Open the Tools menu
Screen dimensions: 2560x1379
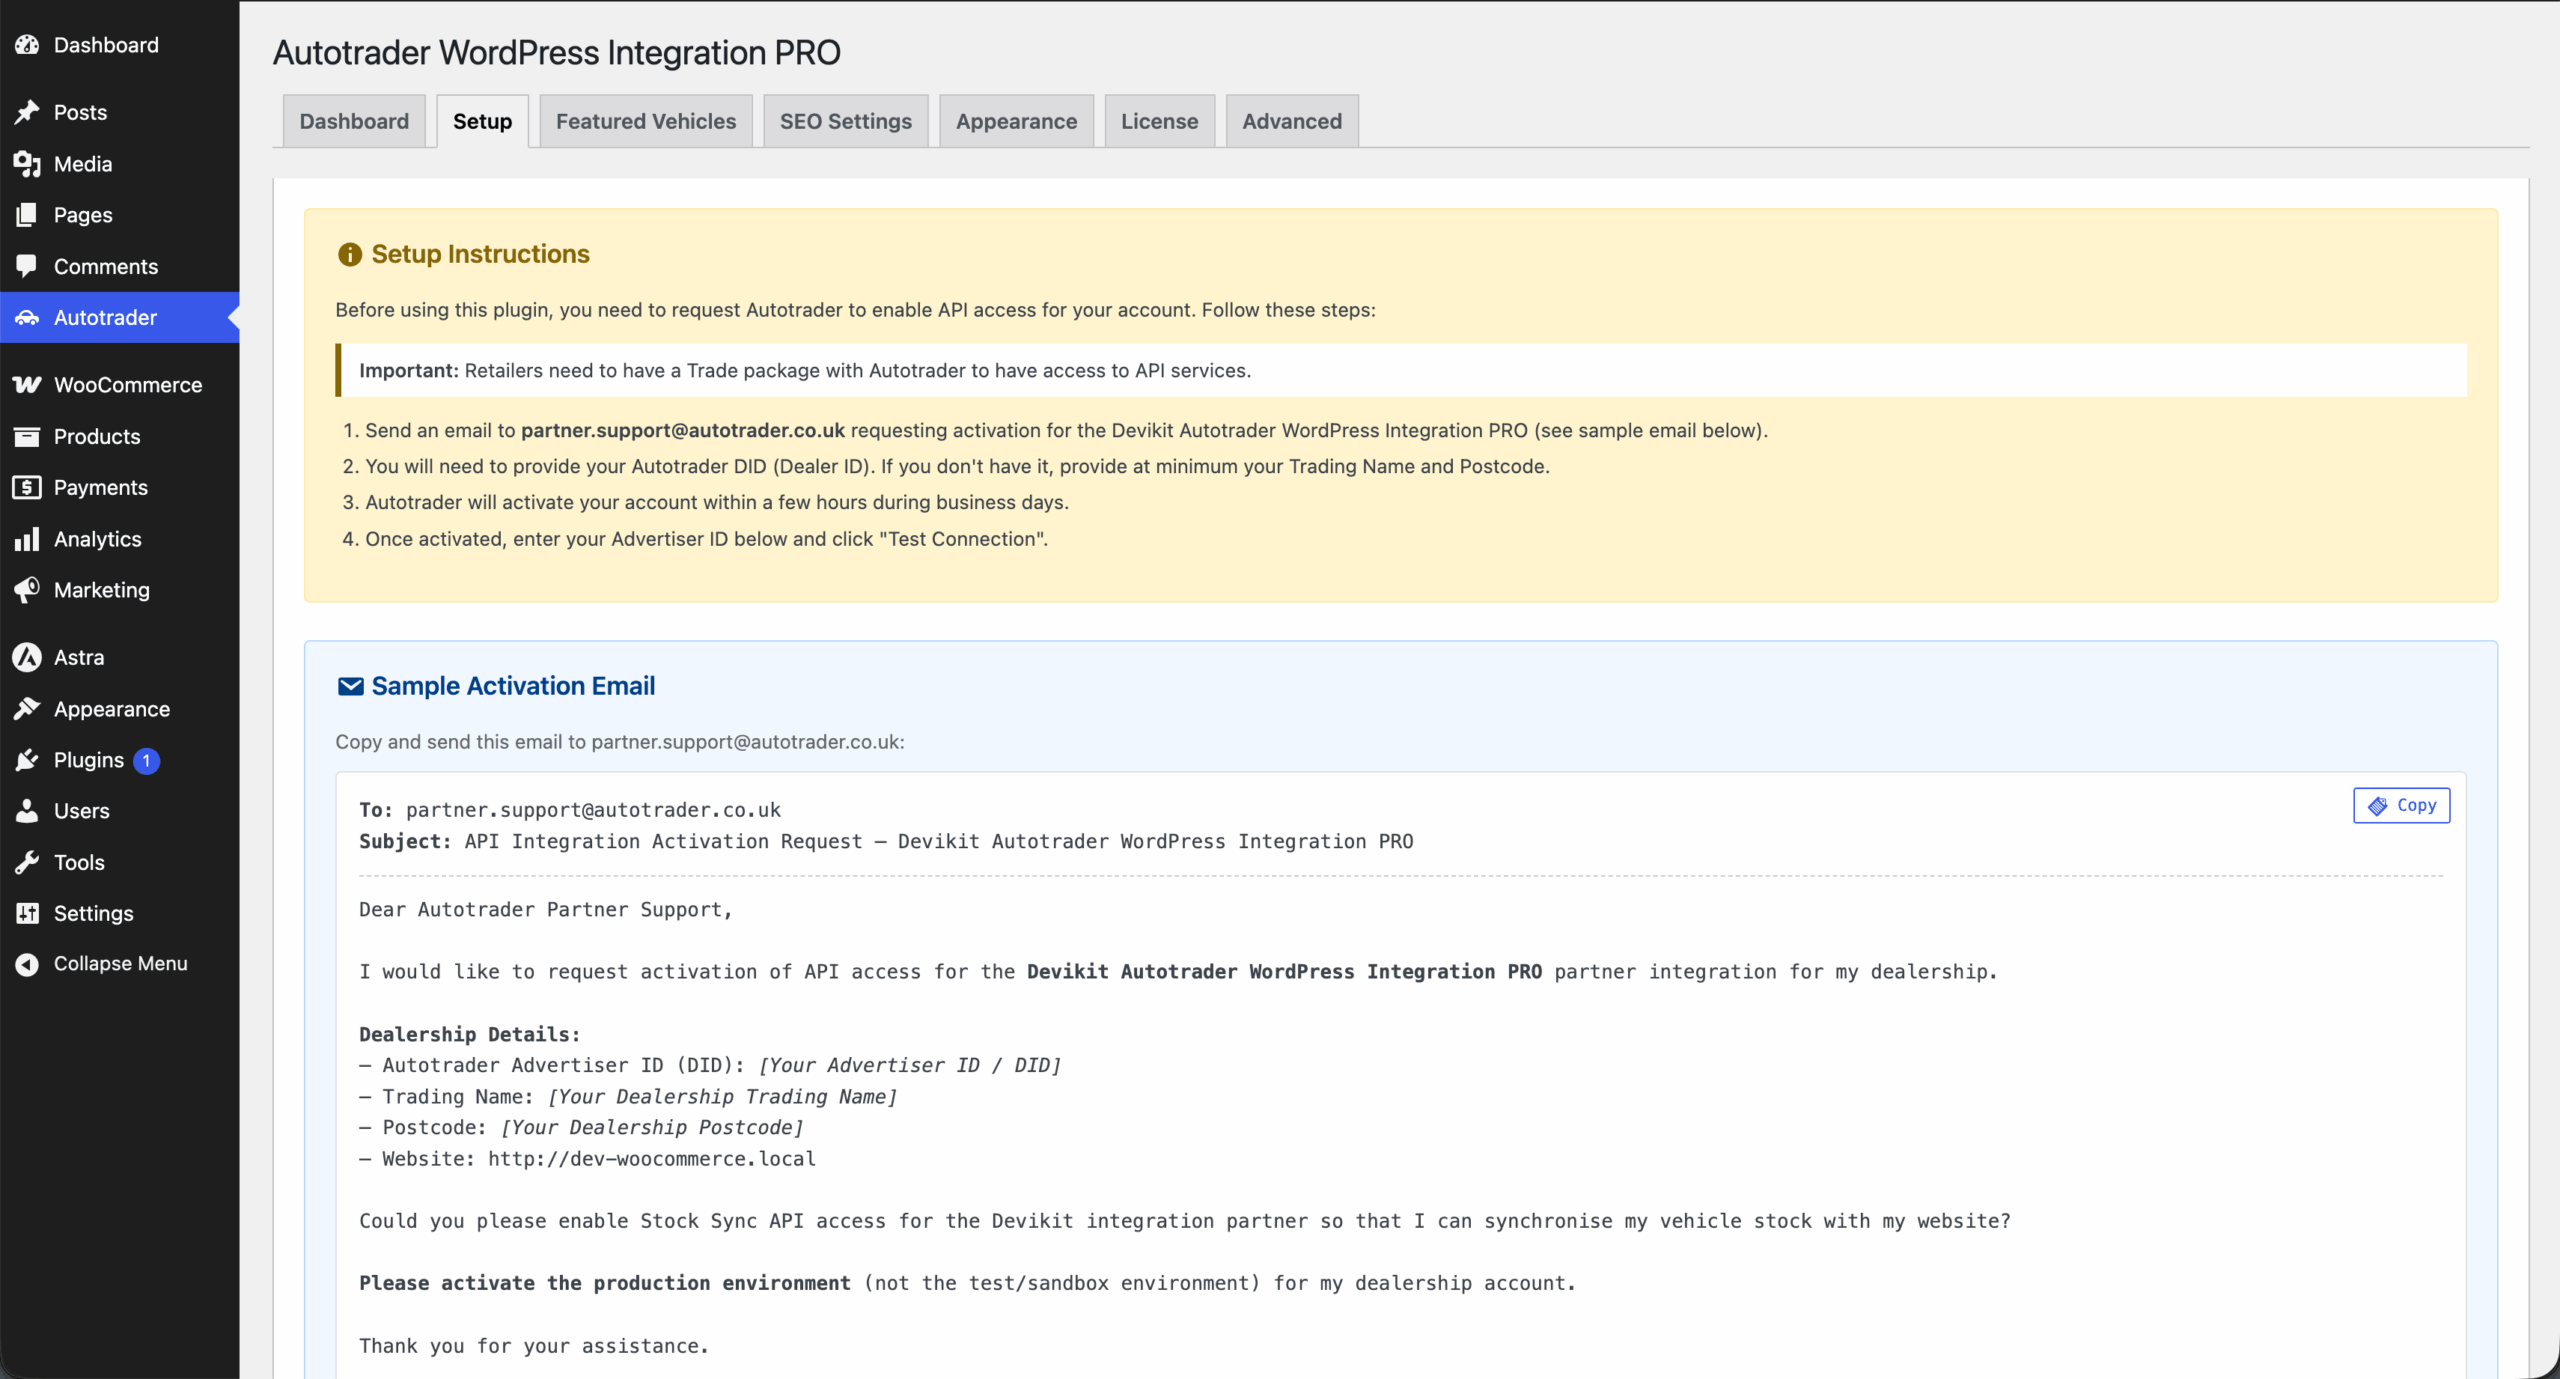(120, 862)
